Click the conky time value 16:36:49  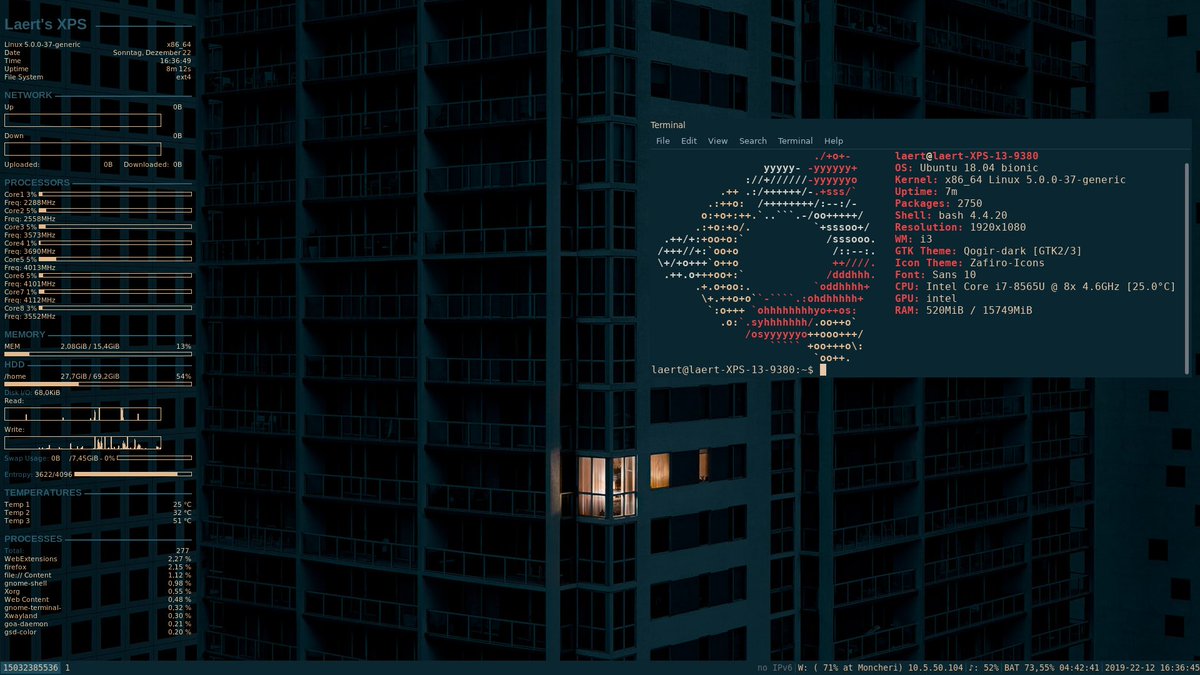coord(175,61)
